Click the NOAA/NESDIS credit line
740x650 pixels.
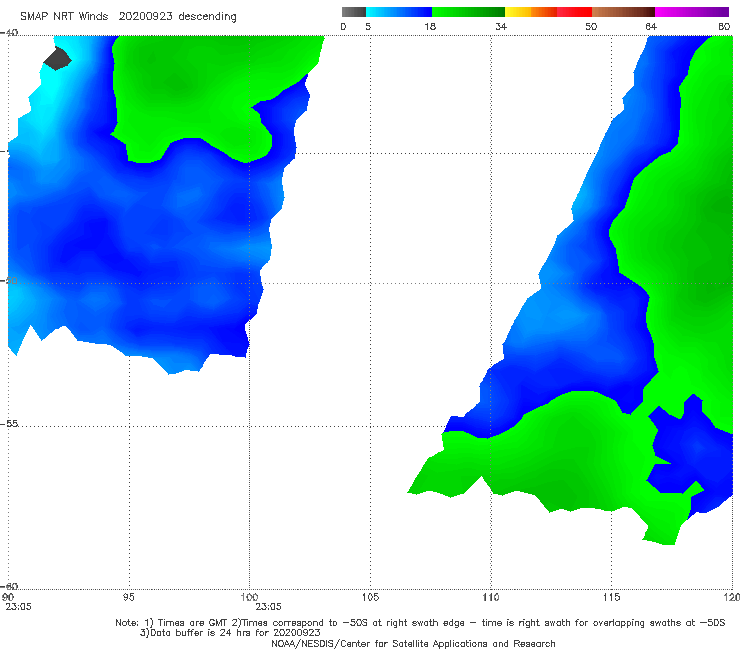click(413, 643)
